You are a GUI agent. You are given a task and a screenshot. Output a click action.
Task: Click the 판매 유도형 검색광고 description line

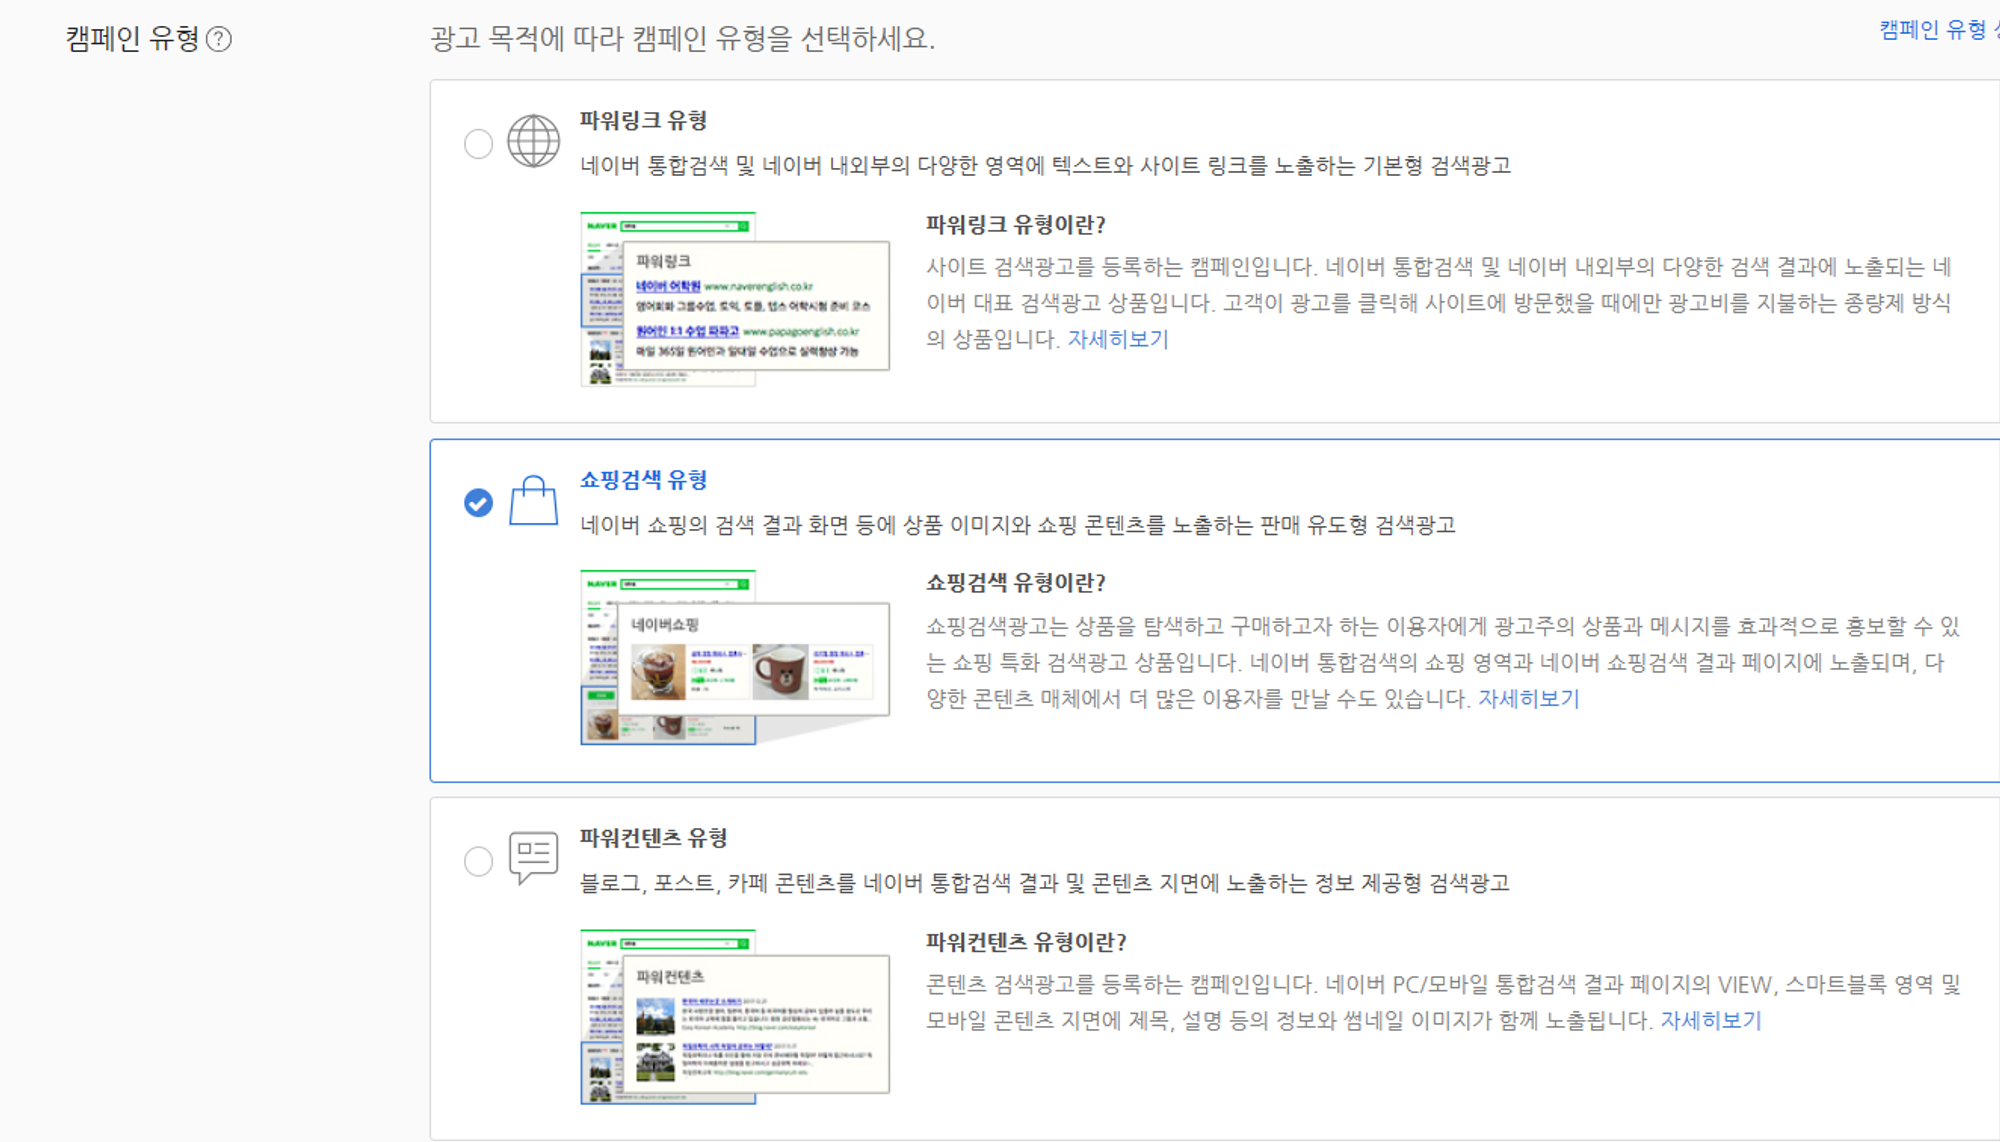click(1018, 524)
